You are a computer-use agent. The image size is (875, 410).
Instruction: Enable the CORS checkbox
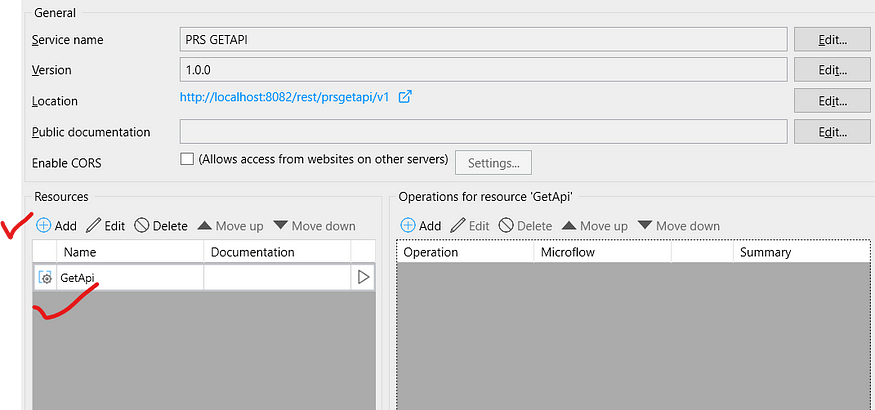(186, 160)
